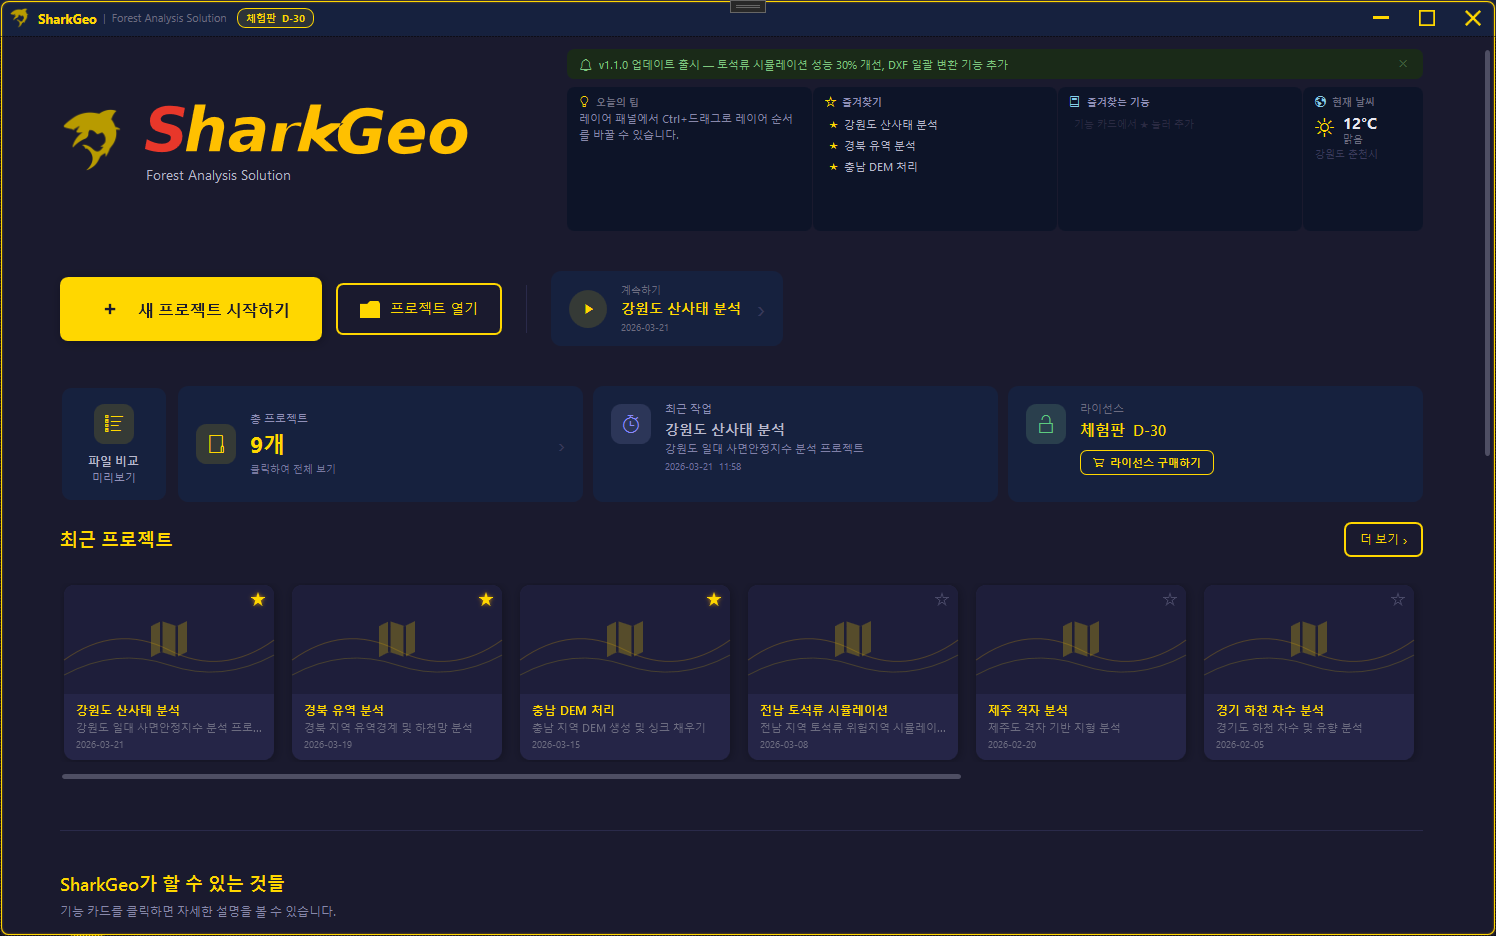
Task: Click map icon on 전남 토석류 시뮬레이션 card
Action: [x=853, y=639]
